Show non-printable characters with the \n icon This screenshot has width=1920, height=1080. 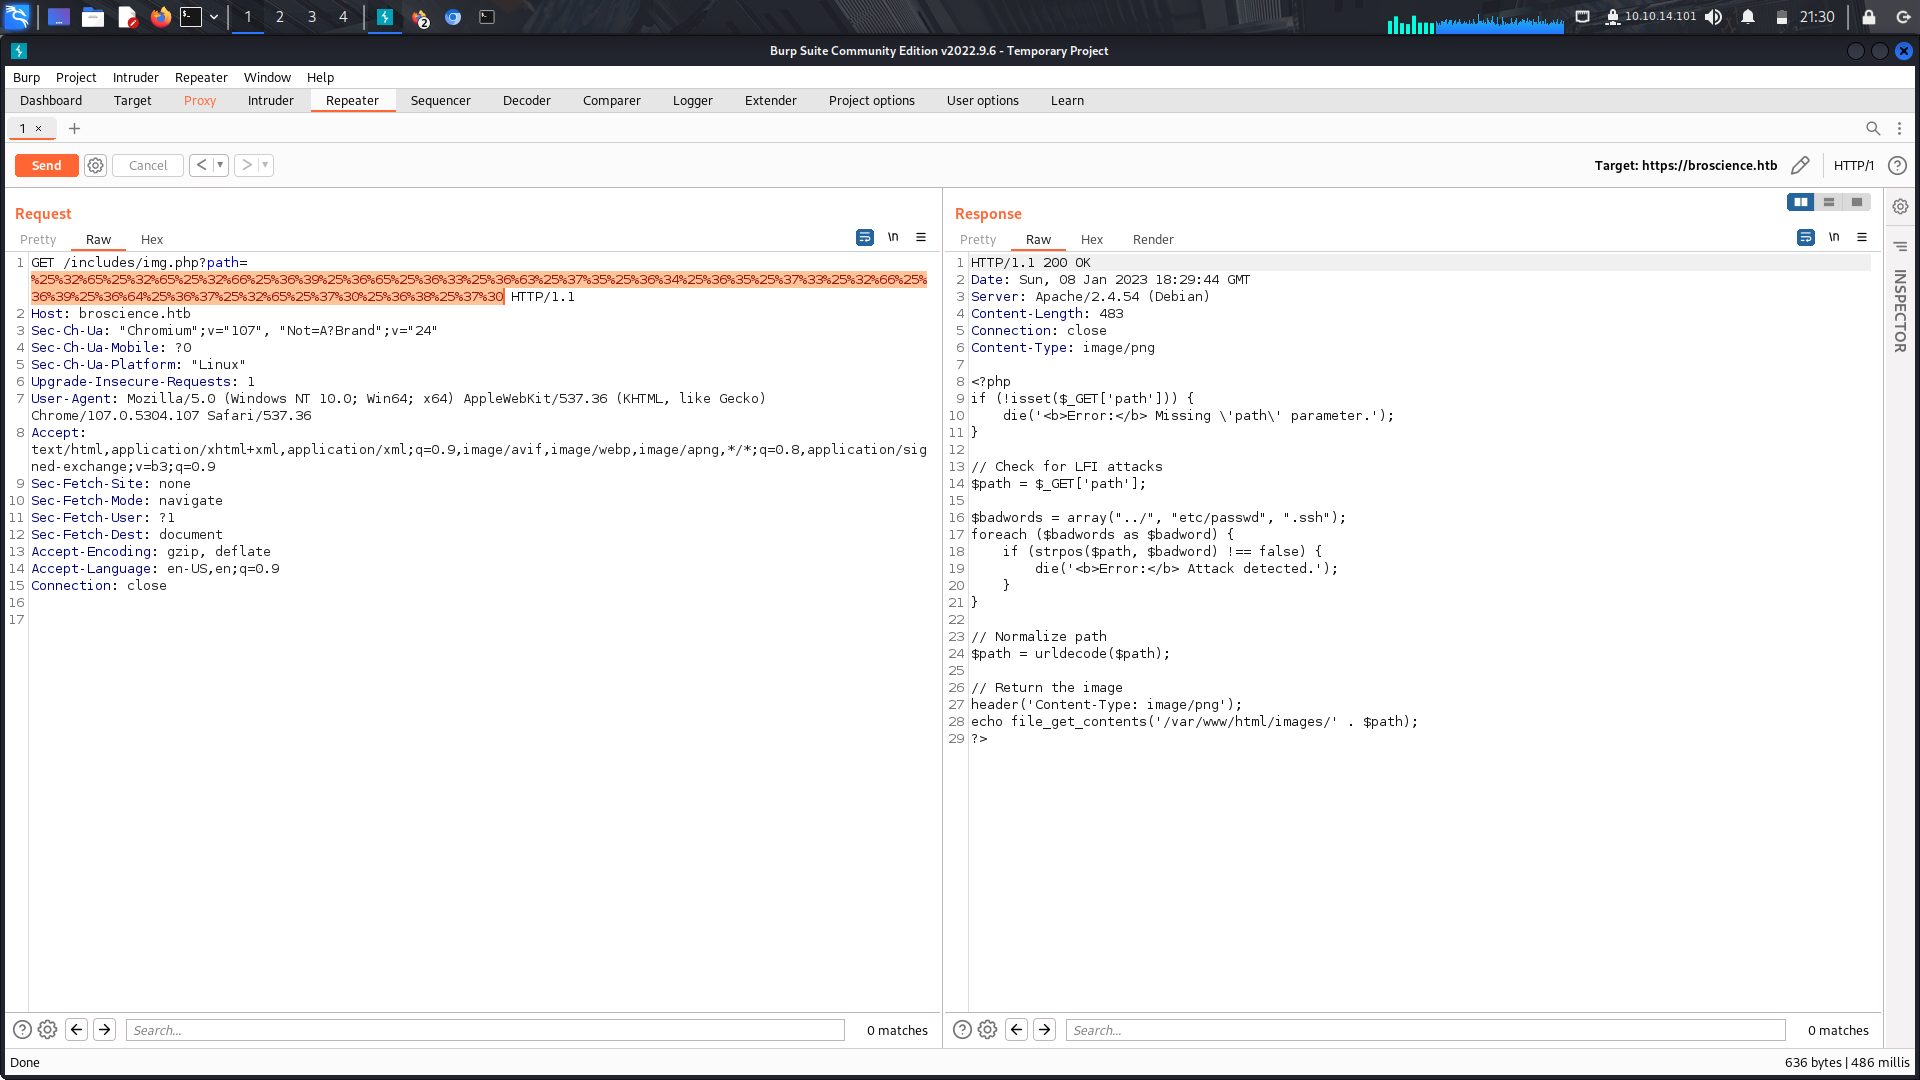(x=893, y=237)
